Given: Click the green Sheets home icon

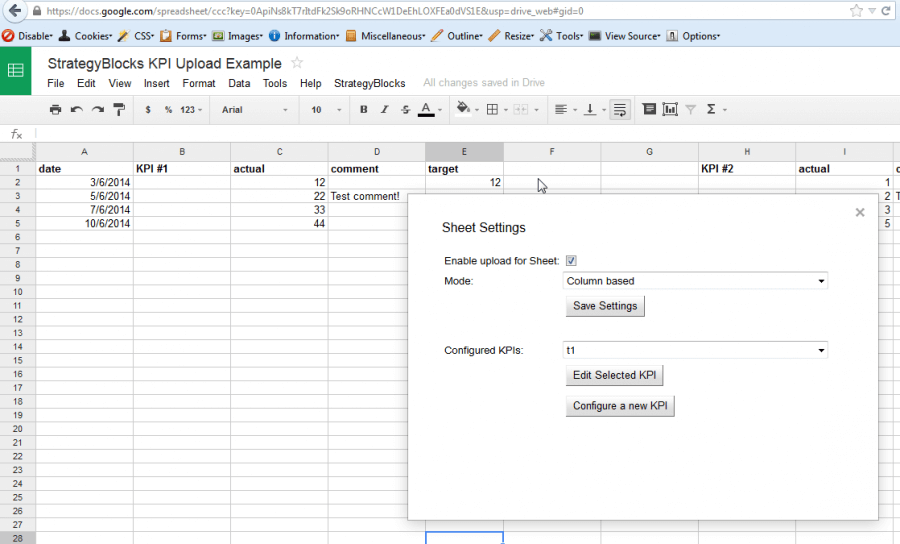Looking at the screenshot, I should click(15, 71).
